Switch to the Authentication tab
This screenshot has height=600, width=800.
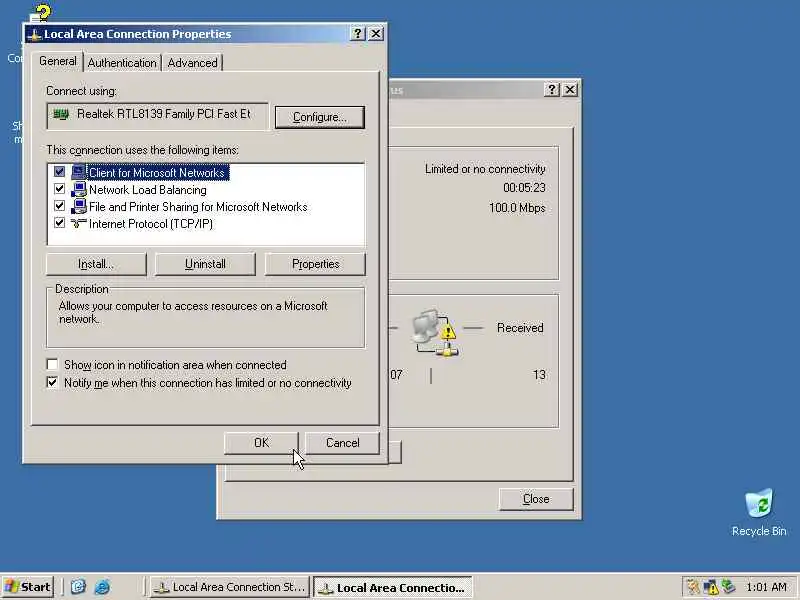point(122,63)
